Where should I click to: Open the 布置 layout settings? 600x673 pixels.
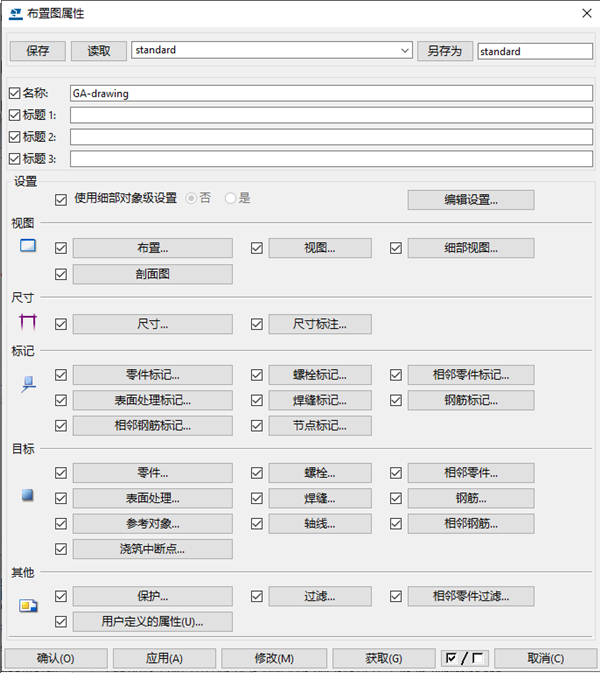coord(153,248)
